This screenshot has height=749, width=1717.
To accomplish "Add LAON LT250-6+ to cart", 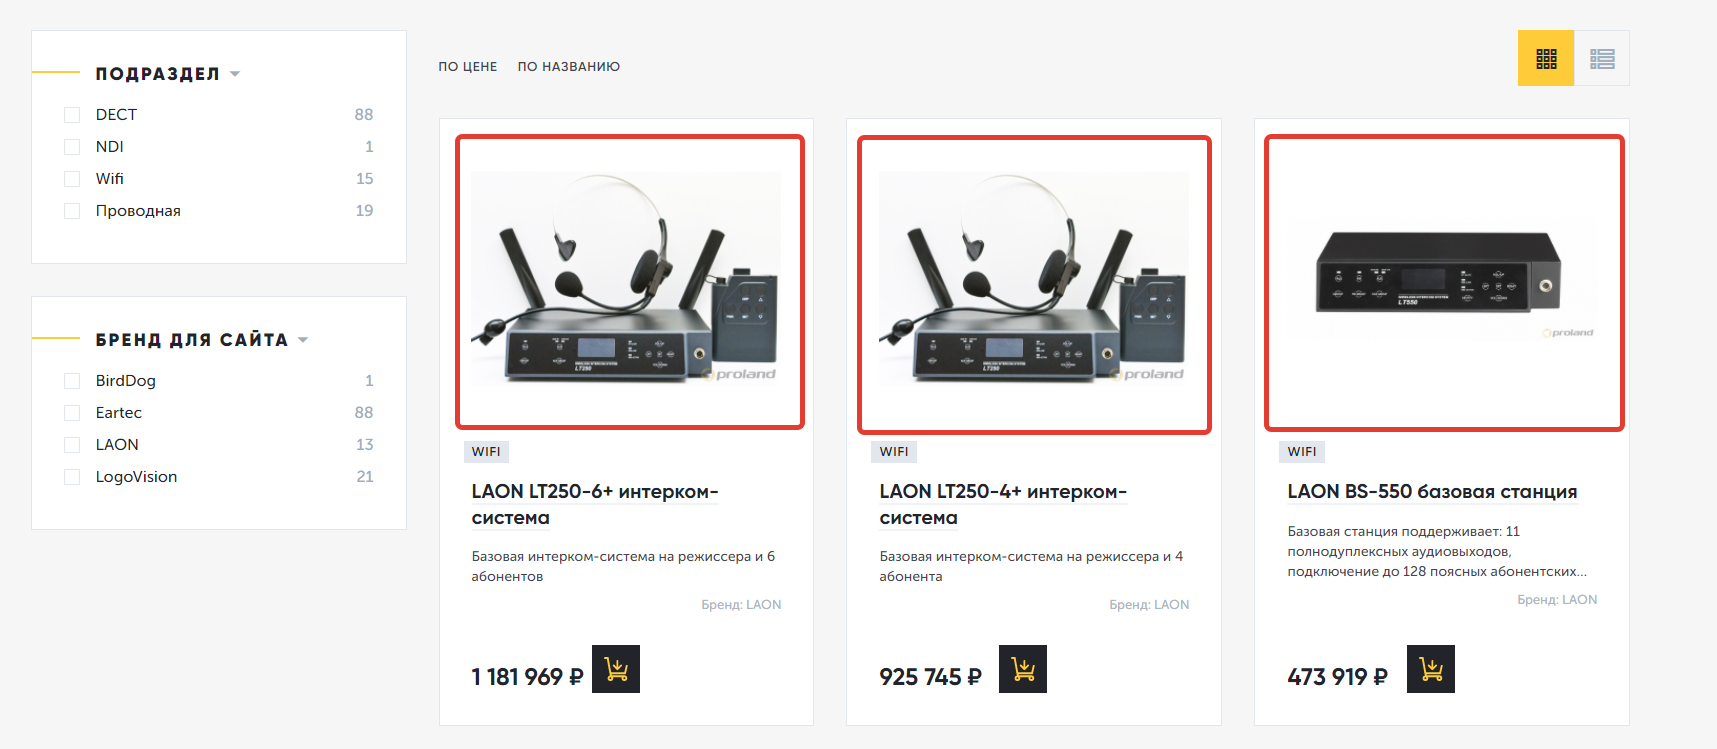I will [x=616, y=669].
